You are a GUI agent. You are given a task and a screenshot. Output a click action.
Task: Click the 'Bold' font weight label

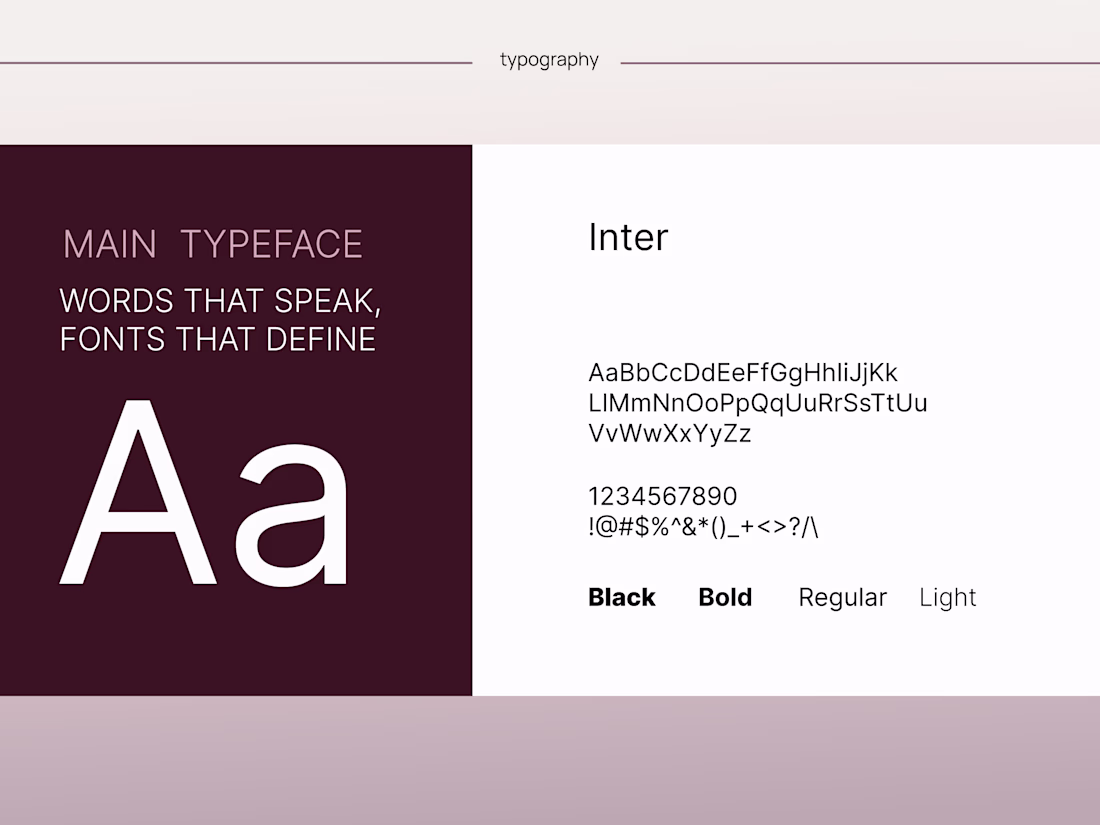click(725, 597)
